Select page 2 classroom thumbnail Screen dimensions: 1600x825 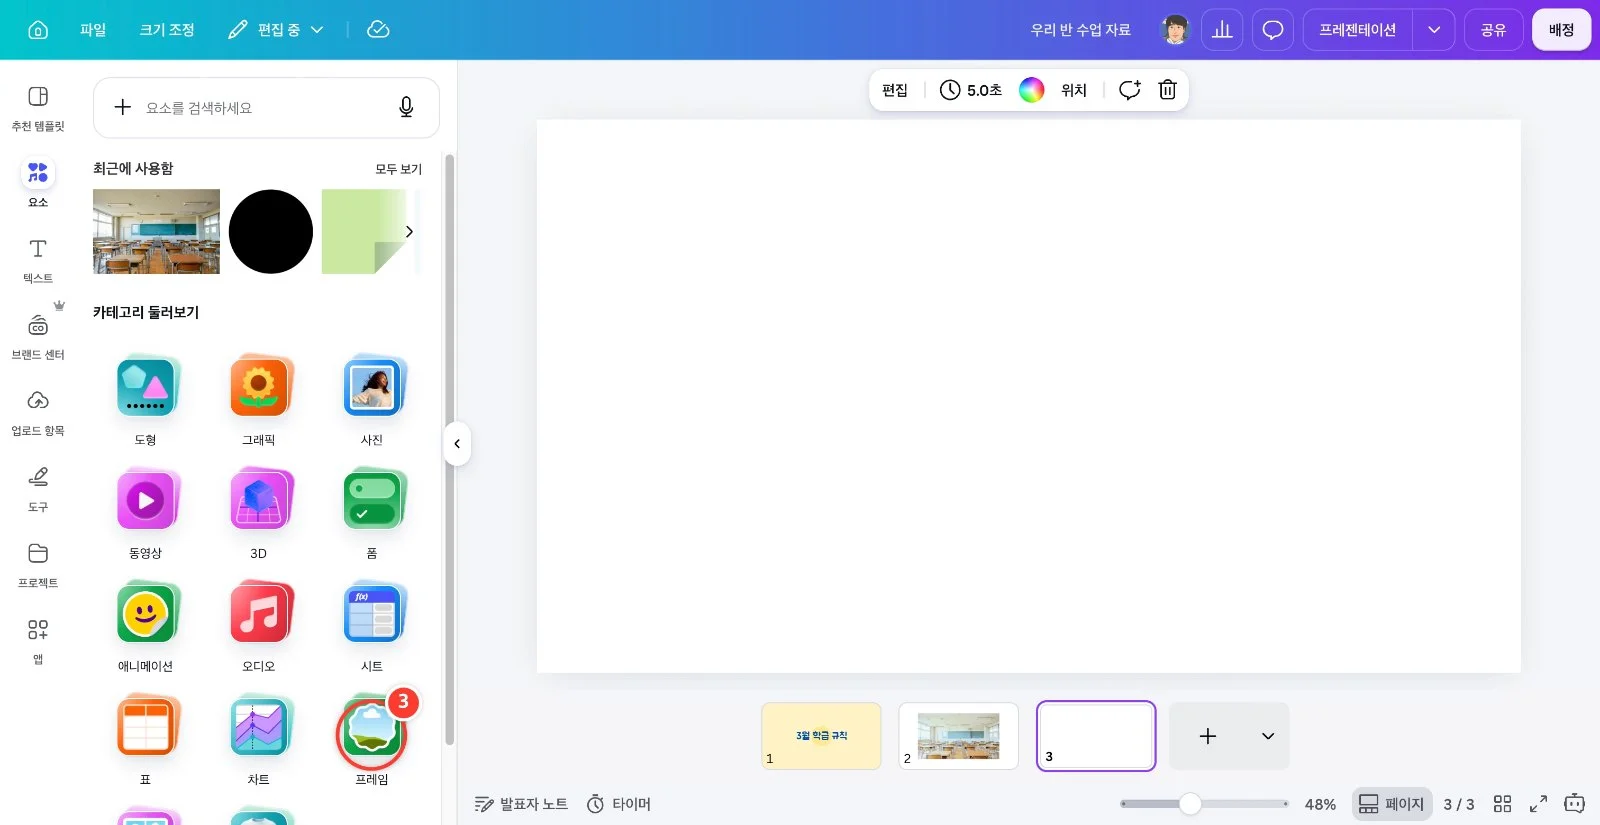tap(958, 736)
